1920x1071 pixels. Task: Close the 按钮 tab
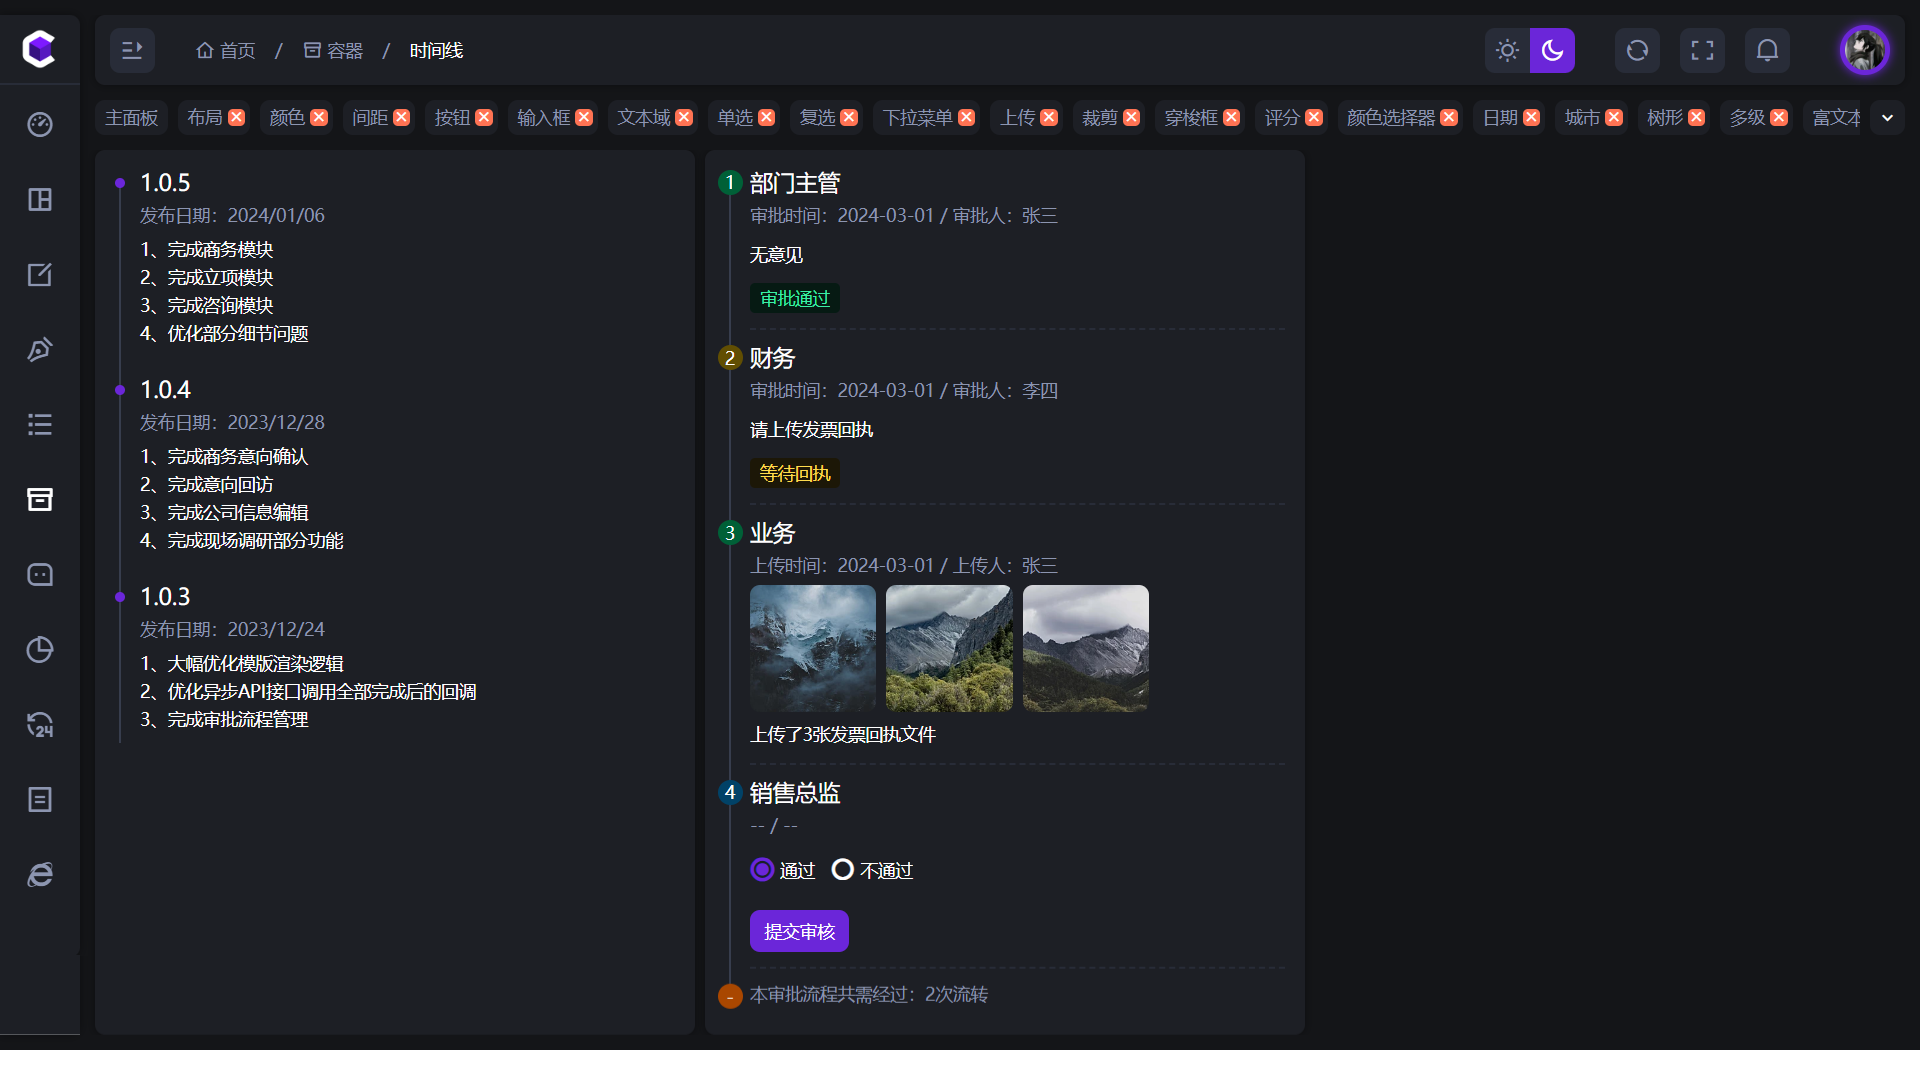pos(484,117)
